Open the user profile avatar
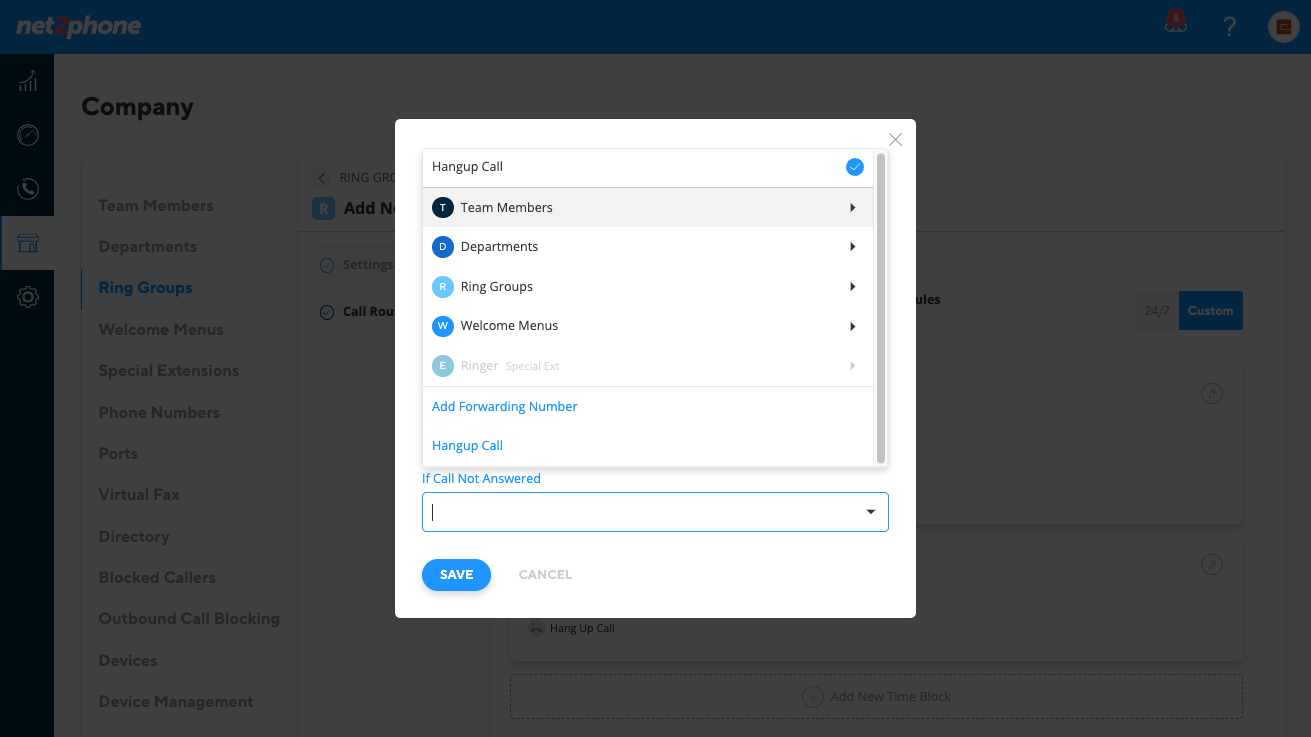1311x737 pixels. tap(1283, 27)
